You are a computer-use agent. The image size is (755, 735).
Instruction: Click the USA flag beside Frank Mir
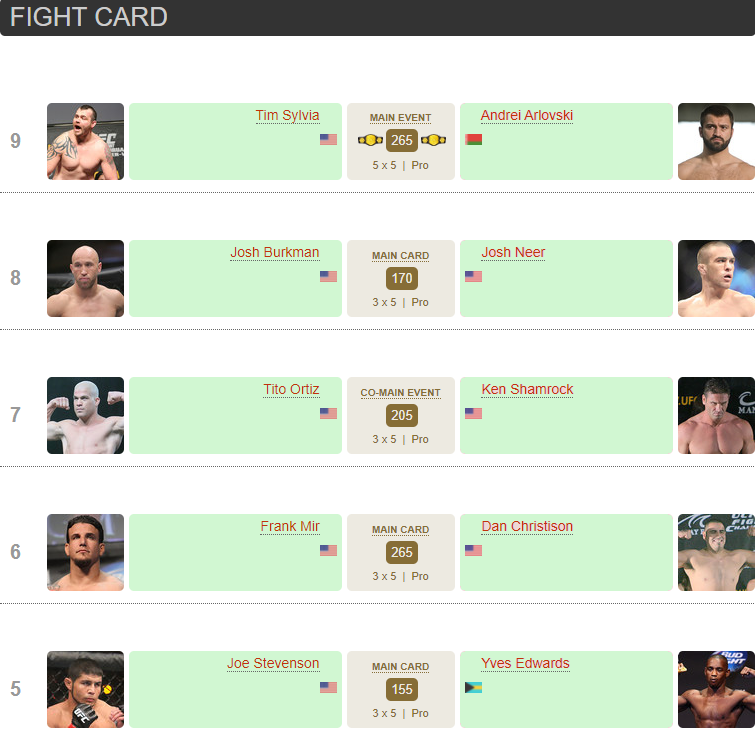click(328, 550)
